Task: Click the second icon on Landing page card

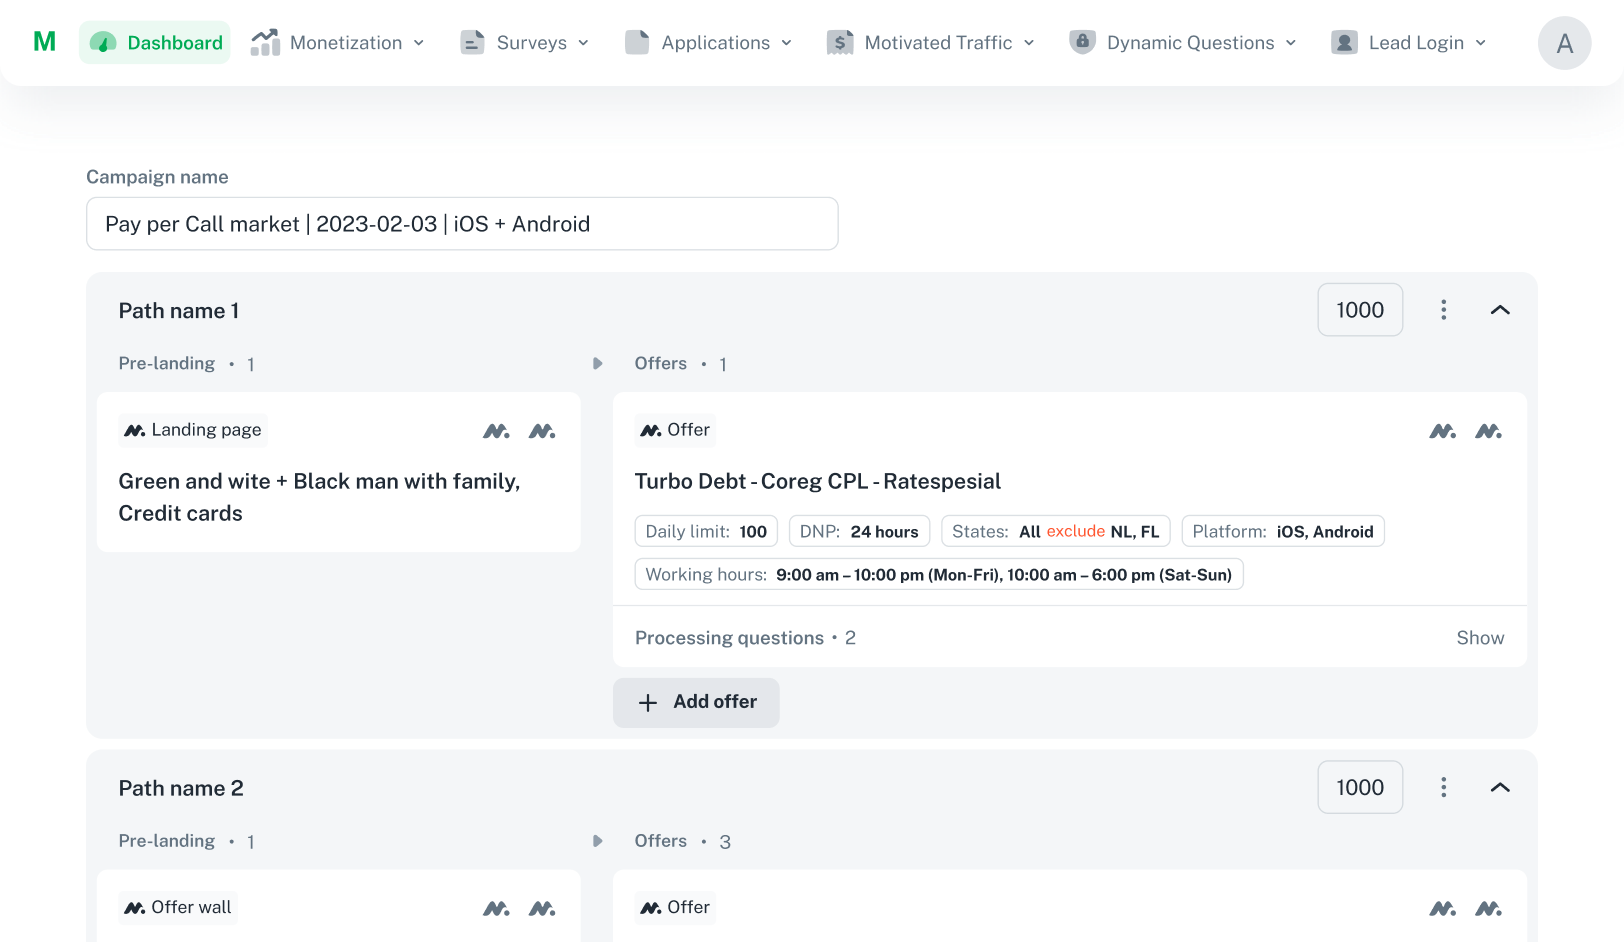Action: tap(542, 431)
